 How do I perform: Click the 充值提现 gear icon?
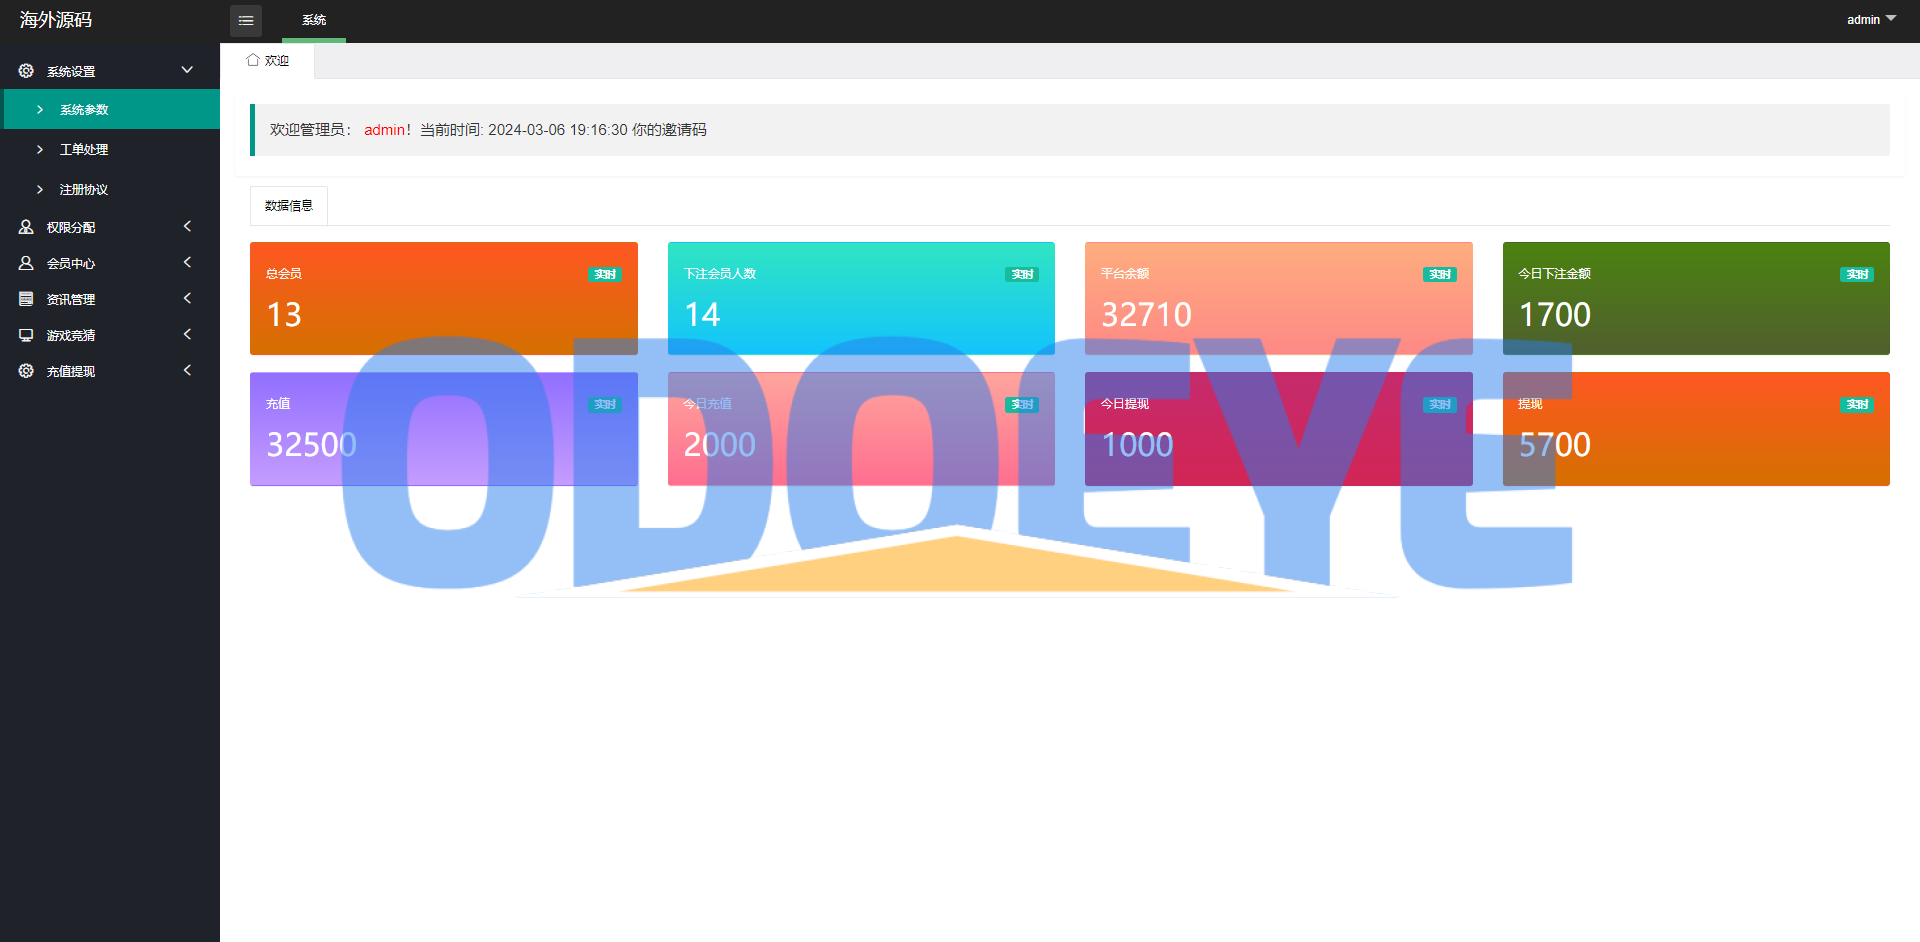(x=26, y=371)
